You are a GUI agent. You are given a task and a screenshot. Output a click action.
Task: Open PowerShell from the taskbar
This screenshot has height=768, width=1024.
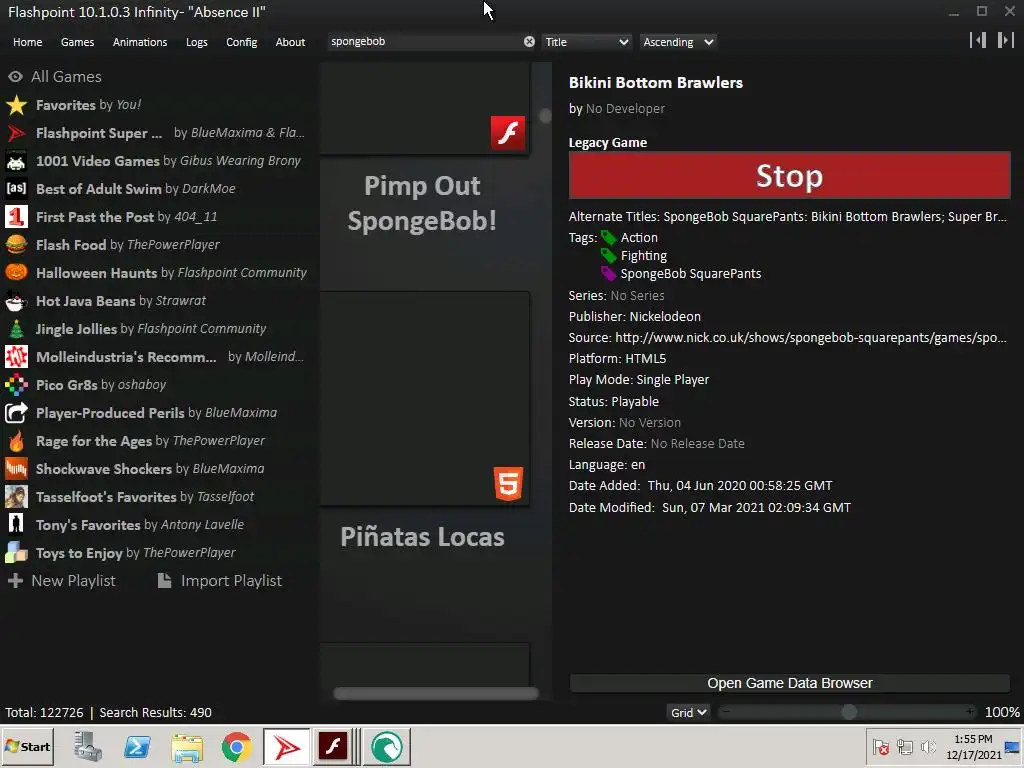click(x=138, y=747)
